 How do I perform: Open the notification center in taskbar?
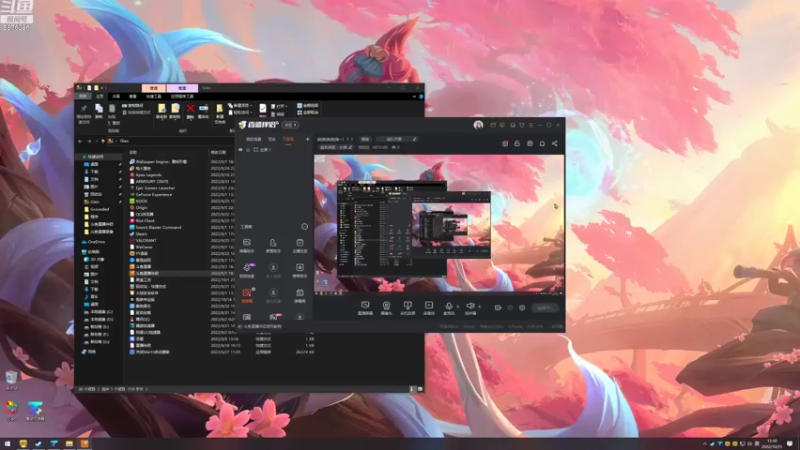pyautogui.click(x=790, y=444)
